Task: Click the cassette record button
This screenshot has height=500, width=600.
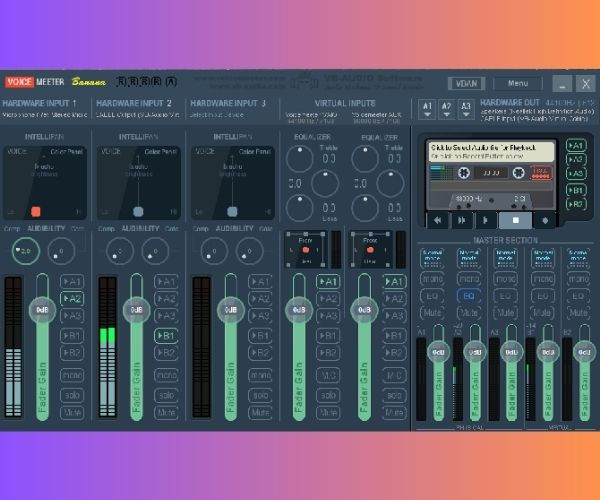Action: [545, 220]
